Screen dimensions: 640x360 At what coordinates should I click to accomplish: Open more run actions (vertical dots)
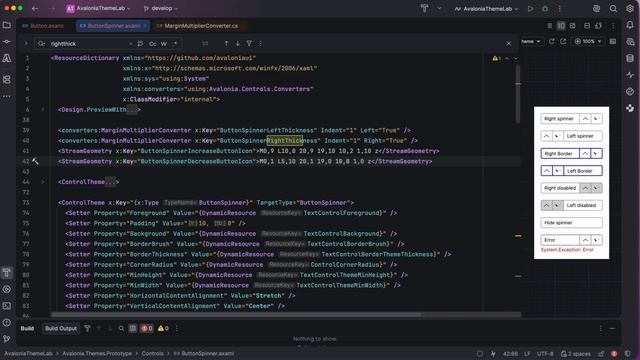[x=560, y=8]
